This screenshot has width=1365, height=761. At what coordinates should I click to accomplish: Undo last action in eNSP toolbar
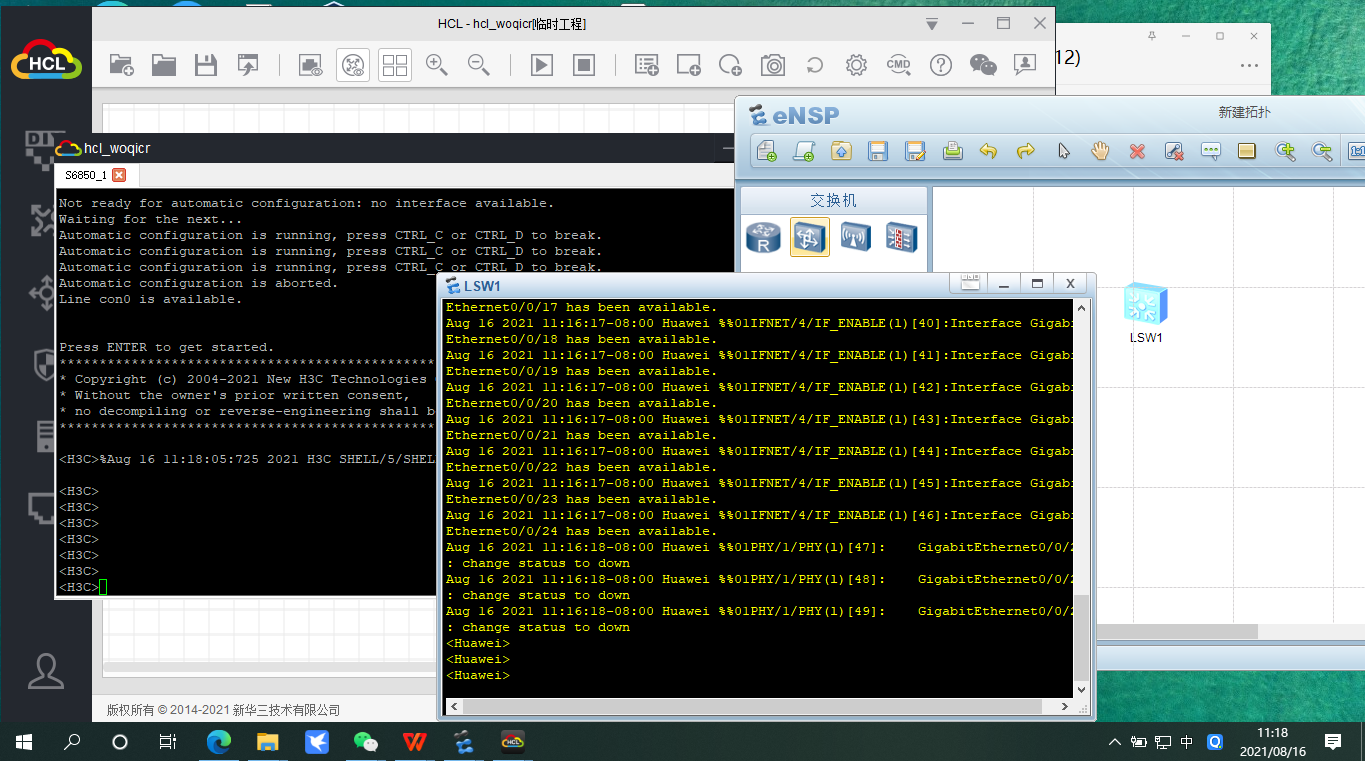pos(989,151)
